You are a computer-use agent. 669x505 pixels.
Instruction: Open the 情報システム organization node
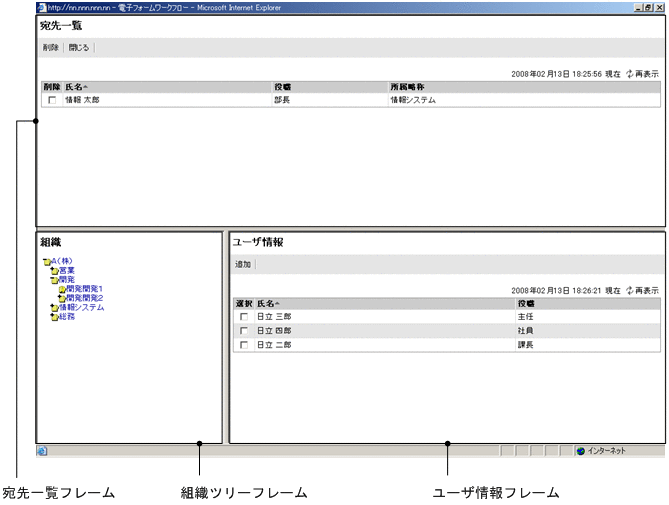tap(81, 307)
